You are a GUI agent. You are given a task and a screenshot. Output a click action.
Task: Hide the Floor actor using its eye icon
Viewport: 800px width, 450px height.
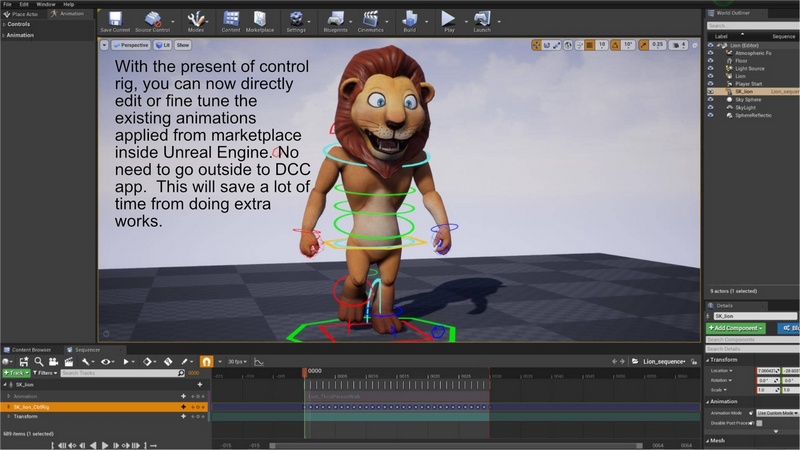coord(710,60)
